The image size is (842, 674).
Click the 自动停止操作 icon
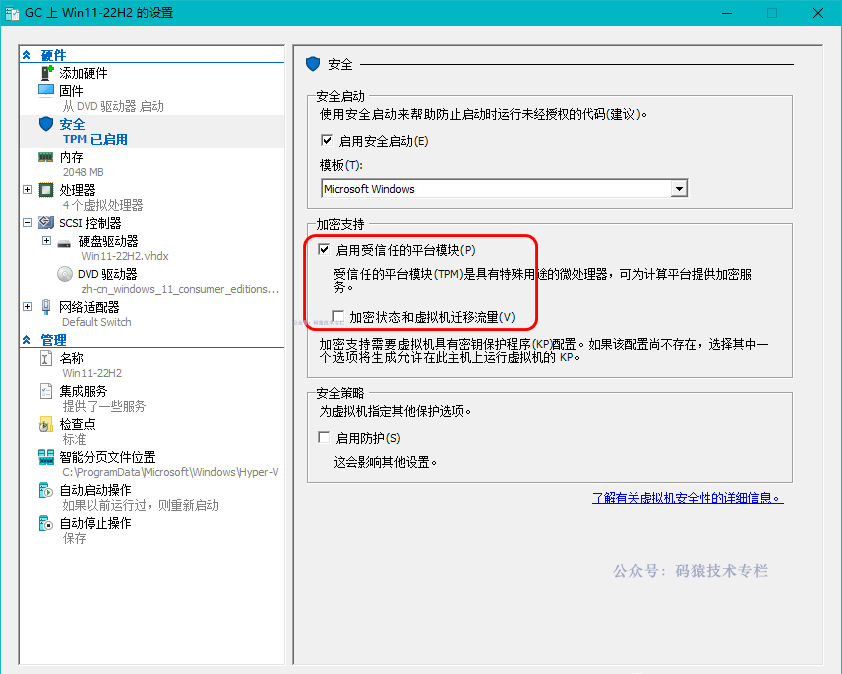(46, 523)
